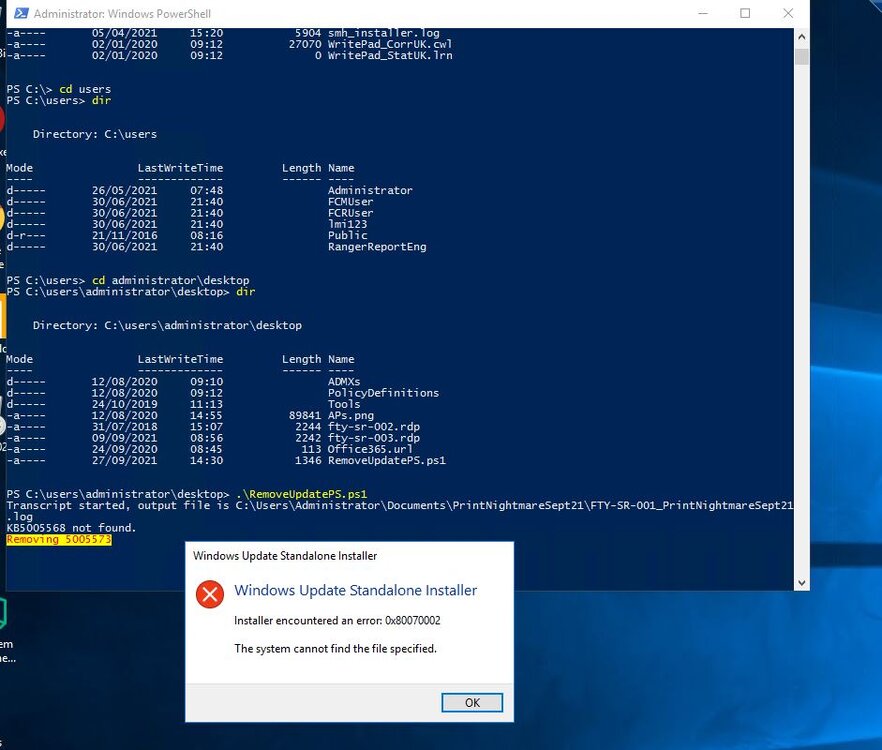Image resolution: width=882 pixels, height=750 pixels.
Task: Click 'WritePad_StatUK.lrn' file name
Action: (390, 55)
